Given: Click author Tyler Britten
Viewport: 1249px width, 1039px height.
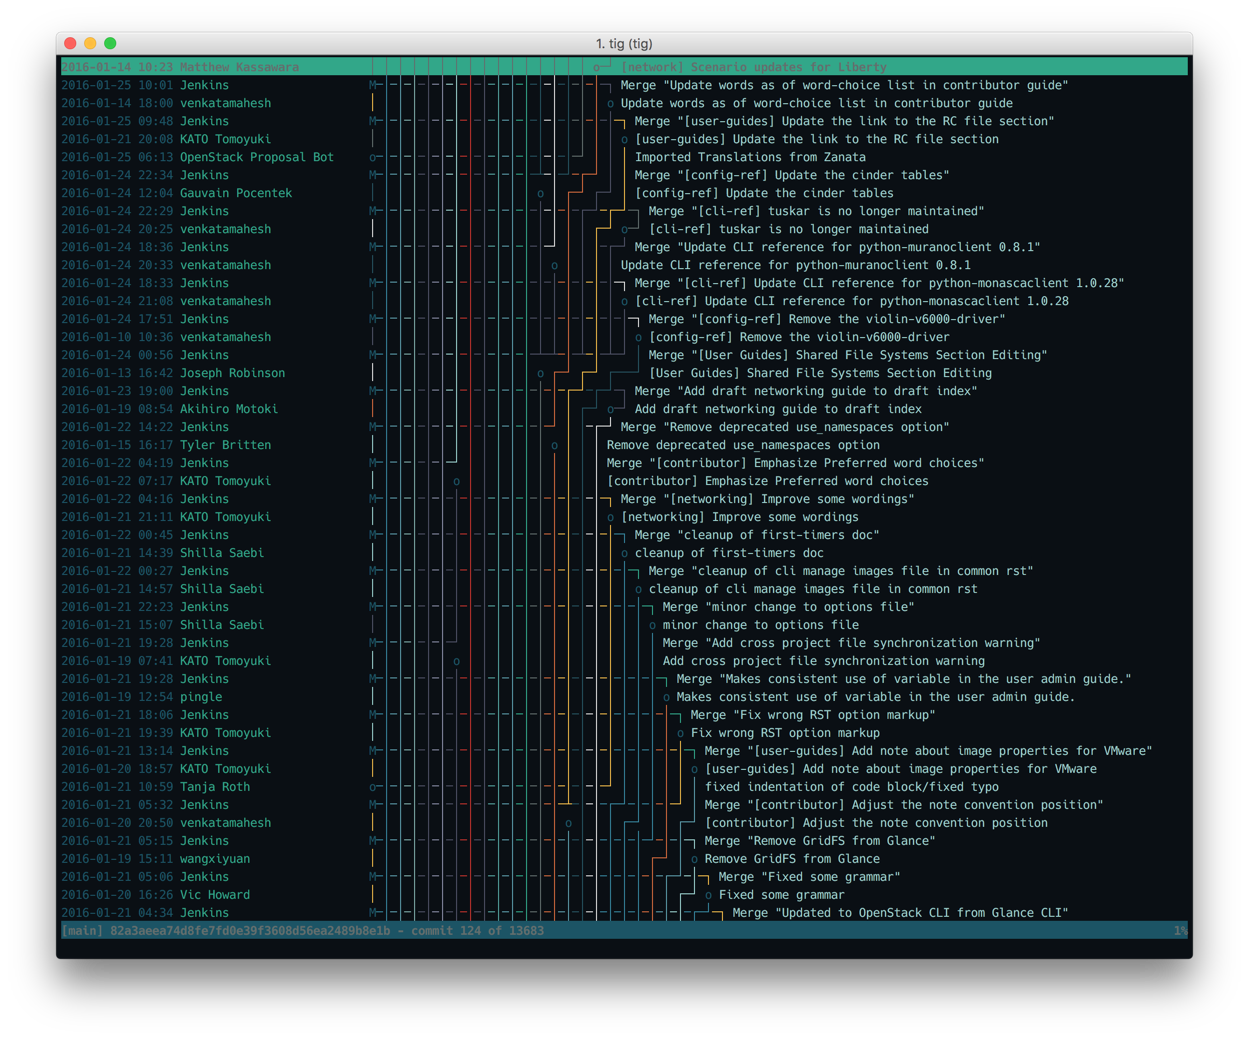Looking at the screenshot, I should pyautogui.click(x=225, y=445).
